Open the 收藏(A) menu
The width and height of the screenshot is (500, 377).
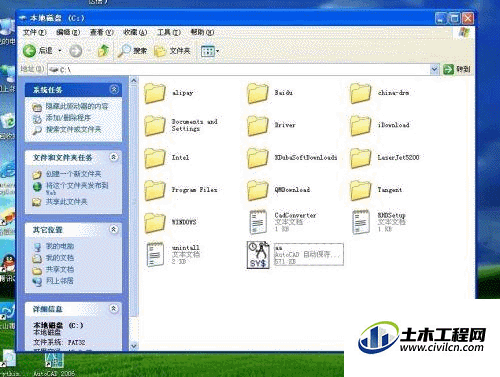coord(135,32)
